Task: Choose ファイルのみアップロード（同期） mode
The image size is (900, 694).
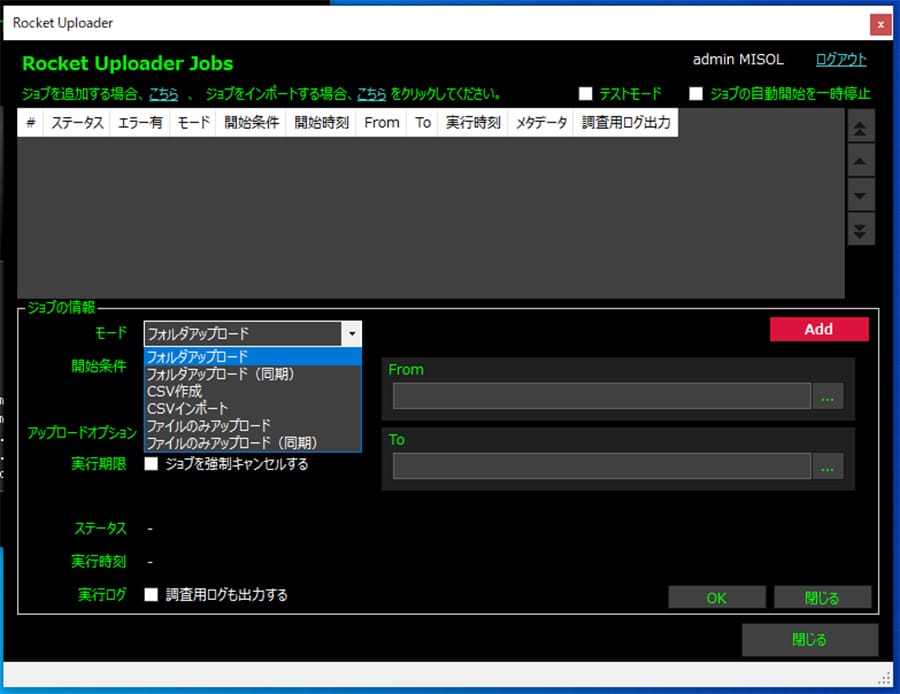Action: pyautogui.click(x=253, y=443)
